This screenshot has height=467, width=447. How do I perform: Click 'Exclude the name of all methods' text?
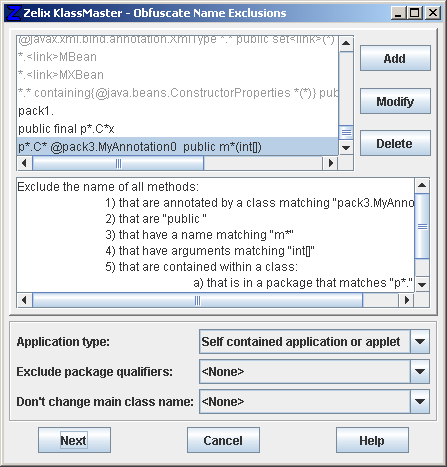(x=108, y=187)
